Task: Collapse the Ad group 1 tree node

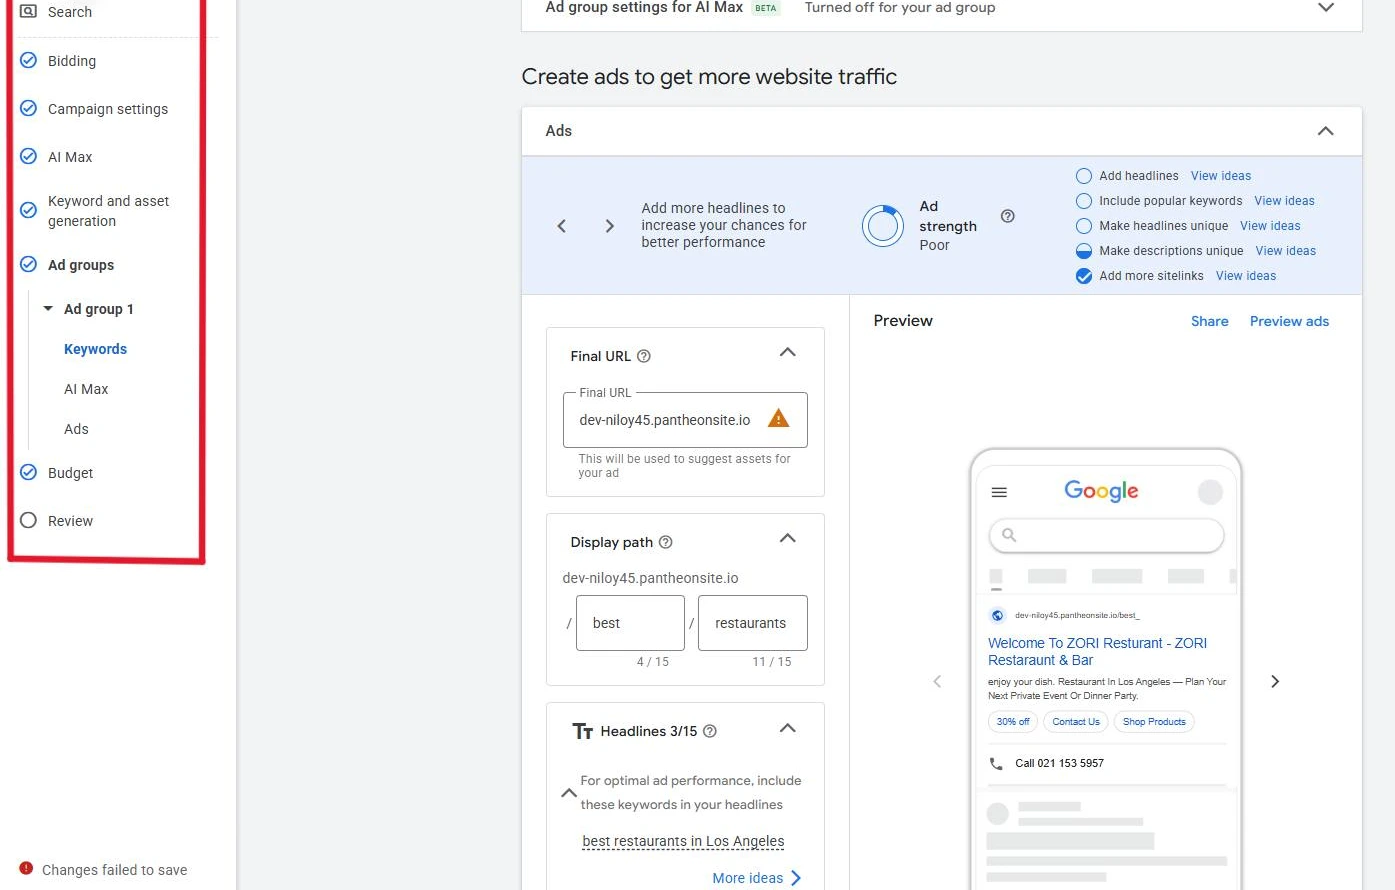Action: pos(48,309)
